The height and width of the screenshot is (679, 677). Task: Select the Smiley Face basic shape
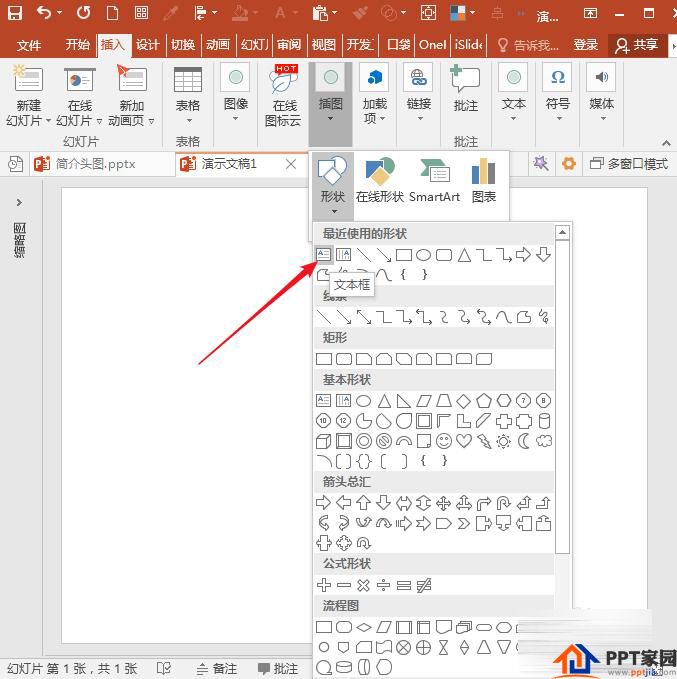pos(444,441)
